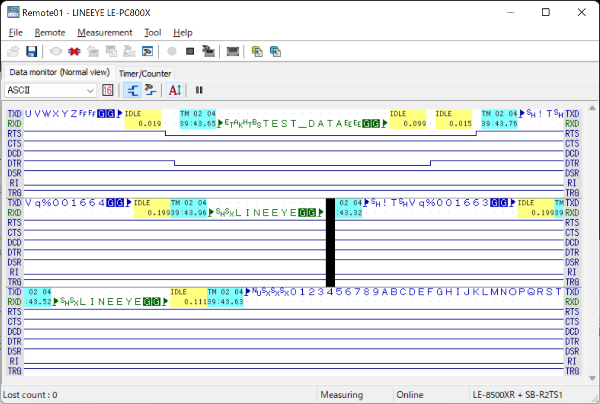Click the black cursor marker bar

pyautogui.click(x=330, y=243)
